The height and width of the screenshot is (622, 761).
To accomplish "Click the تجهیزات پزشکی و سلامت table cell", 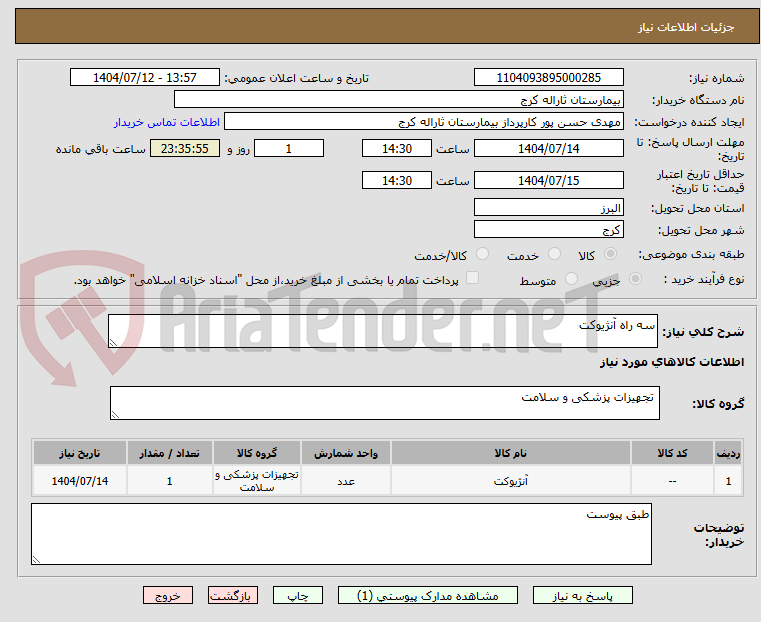I will click(x=257, y=481).
